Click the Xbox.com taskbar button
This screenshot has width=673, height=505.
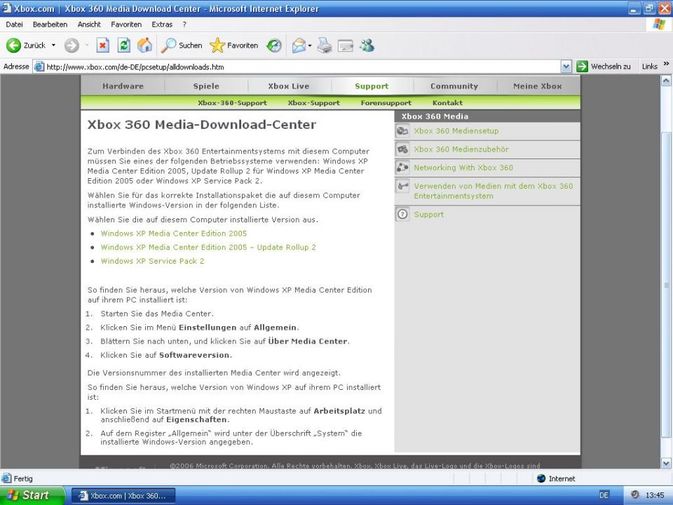click(123, 496)
